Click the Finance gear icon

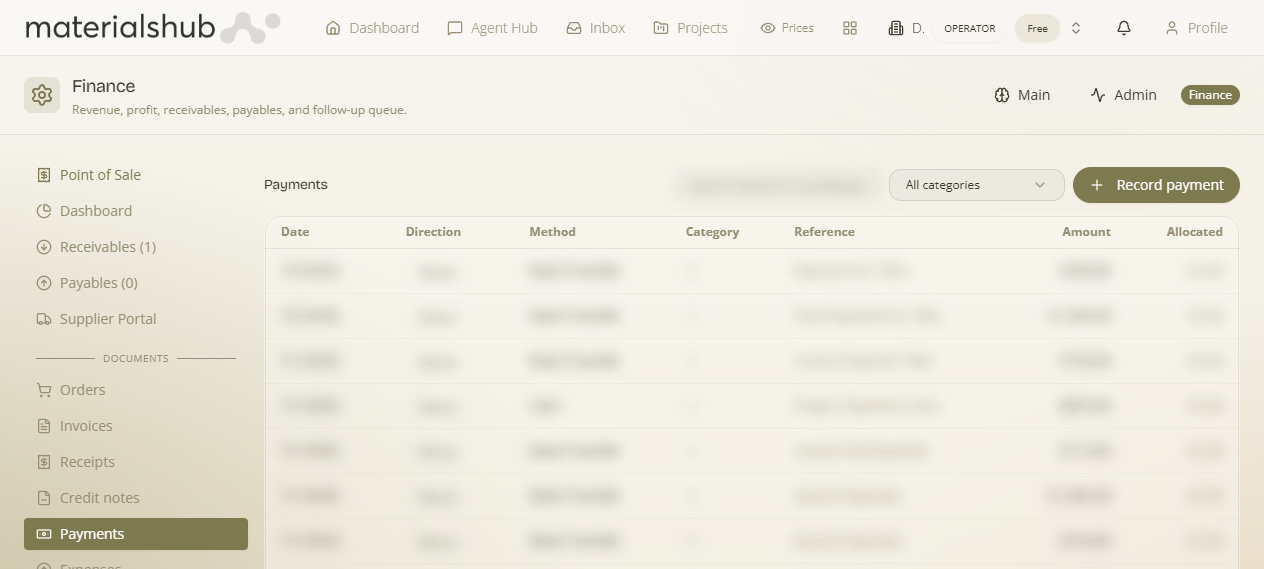(42, 95)
